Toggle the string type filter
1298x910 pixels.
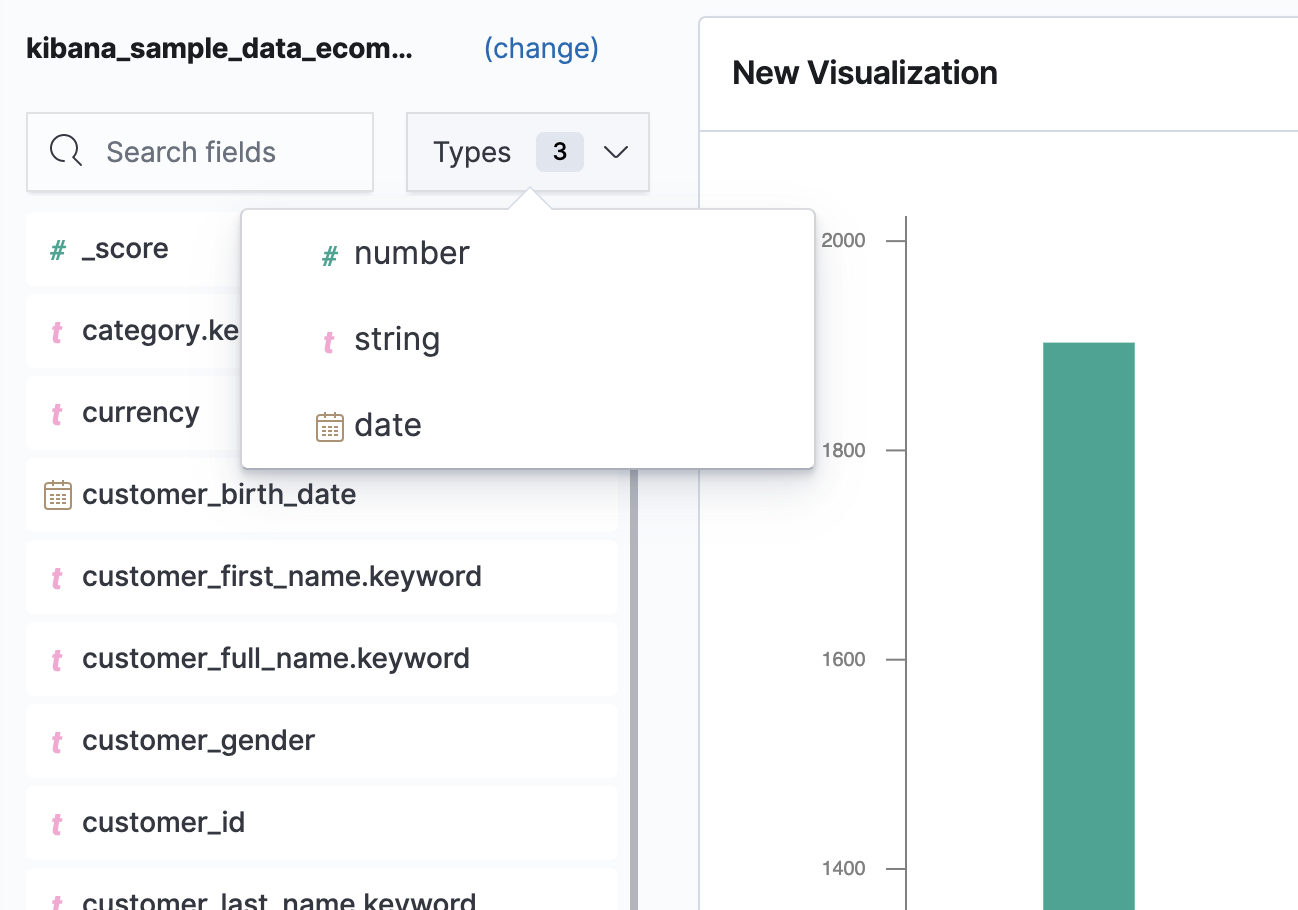[397, 340]
